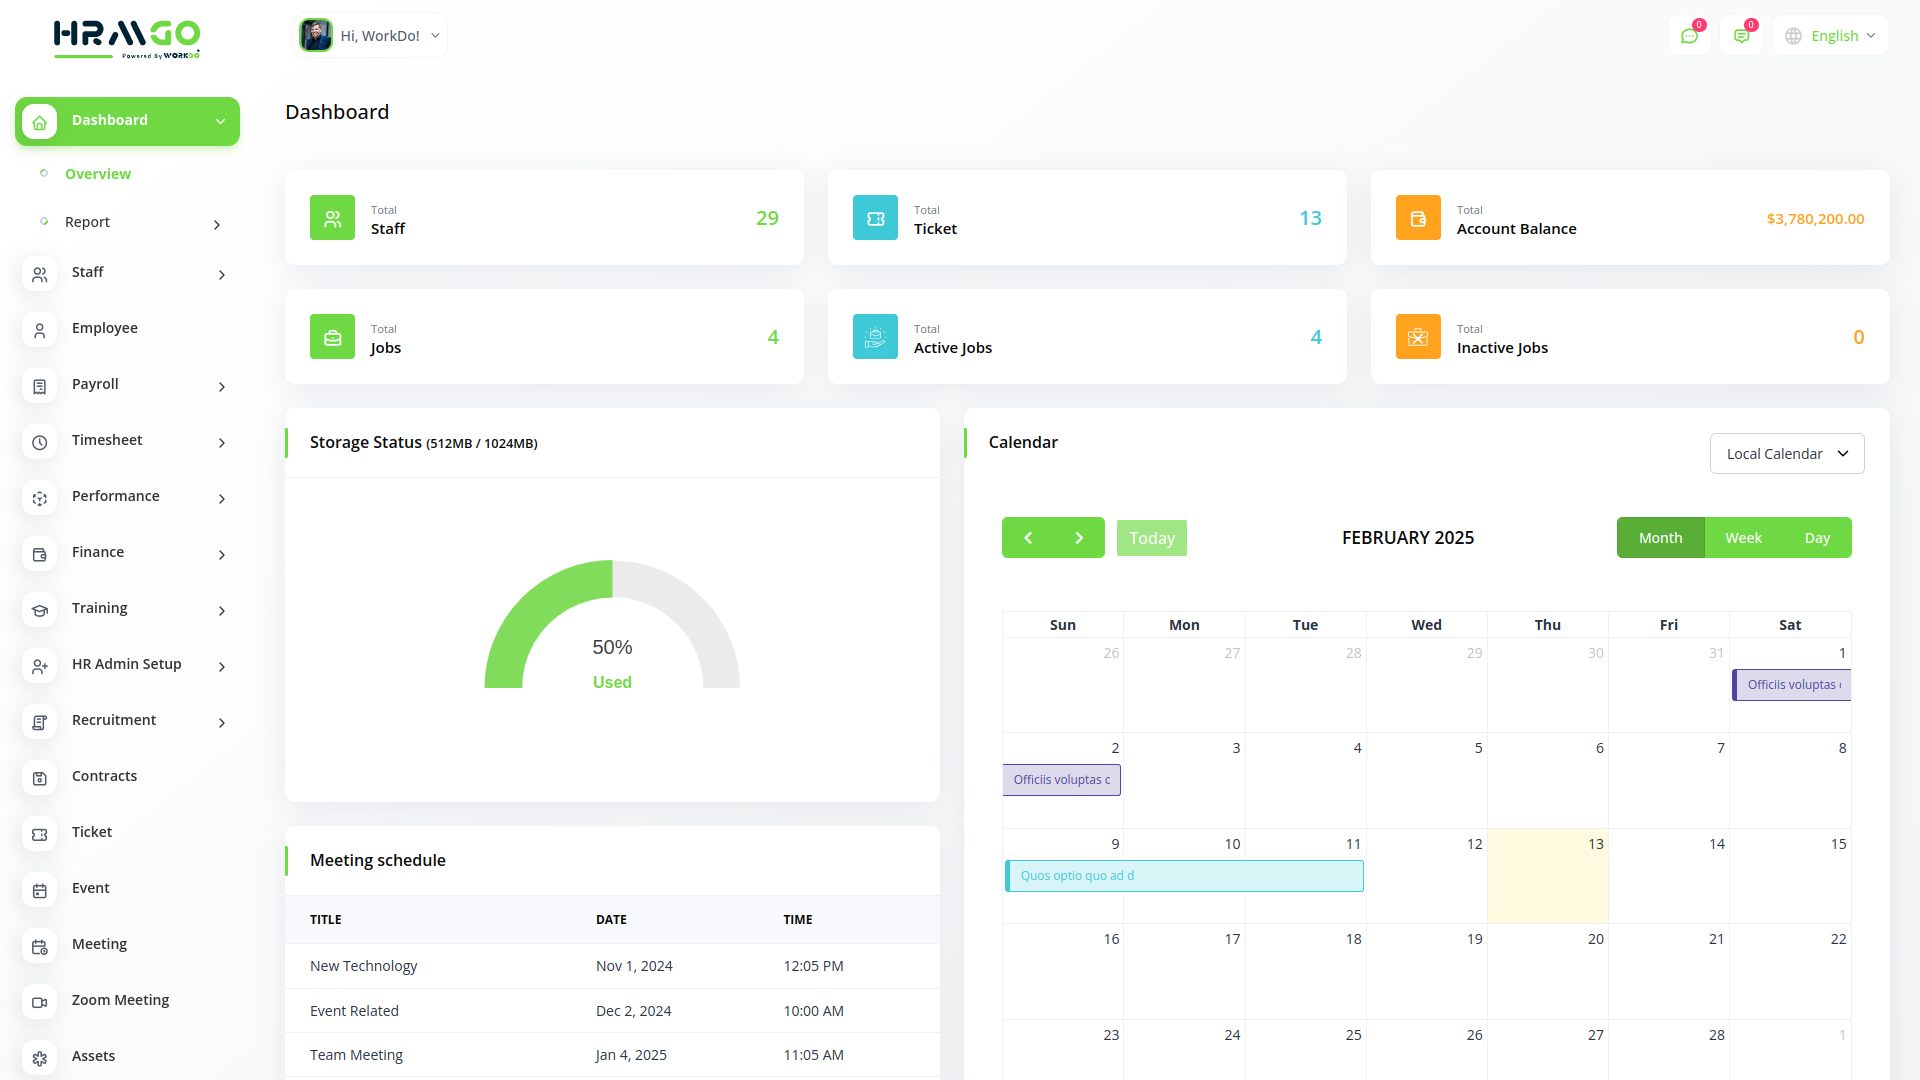This screenshot has width=1920, height=1080.
Task: Select the Zoom Meeting camera icon
Action: (x=39, y=1002)
